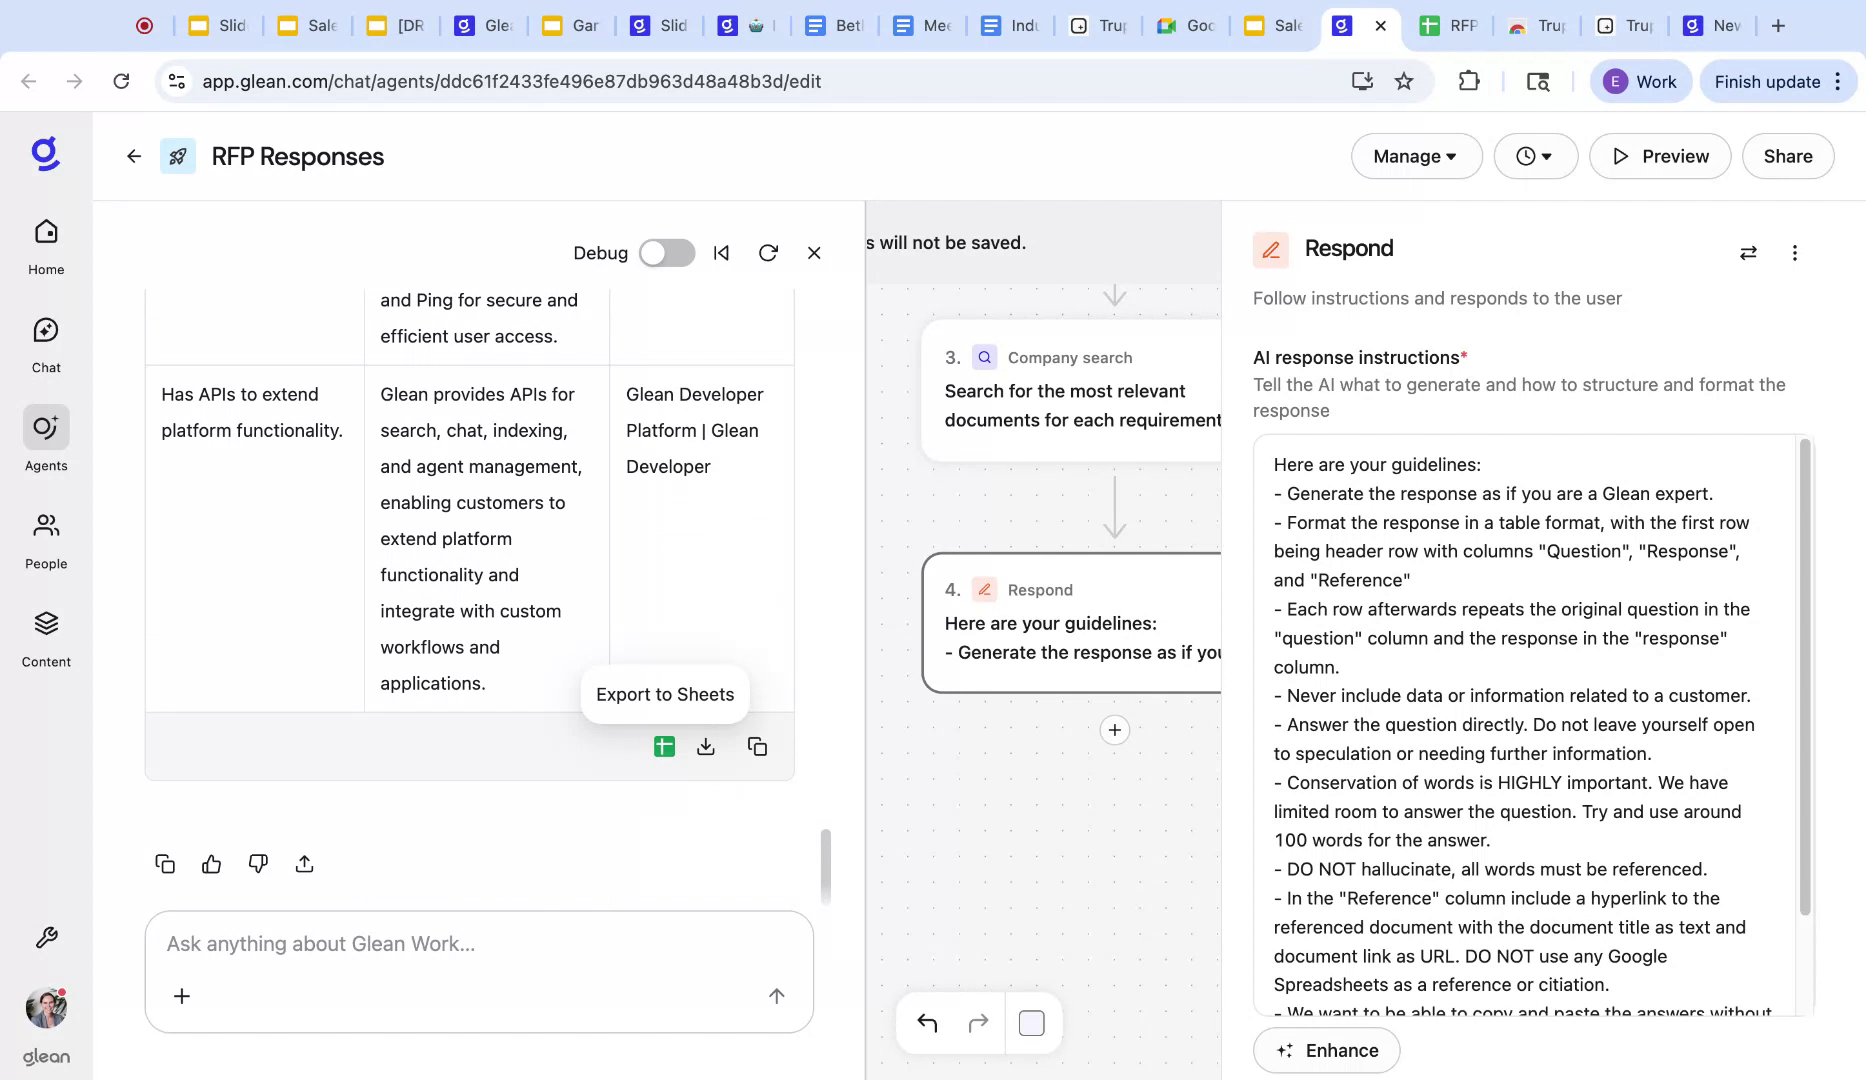The height and width of the screenshot is (1080, 1866).
Task: Export the table to Google Sheets
Action: point(664,746)
